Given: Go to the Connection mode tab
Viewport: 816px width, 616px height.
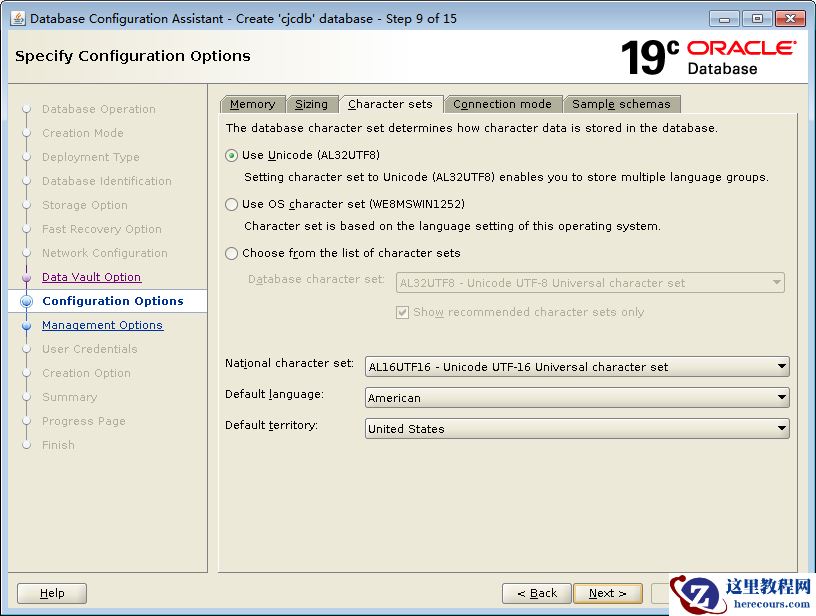Looking at the screenshot, I should coord(502,104).
